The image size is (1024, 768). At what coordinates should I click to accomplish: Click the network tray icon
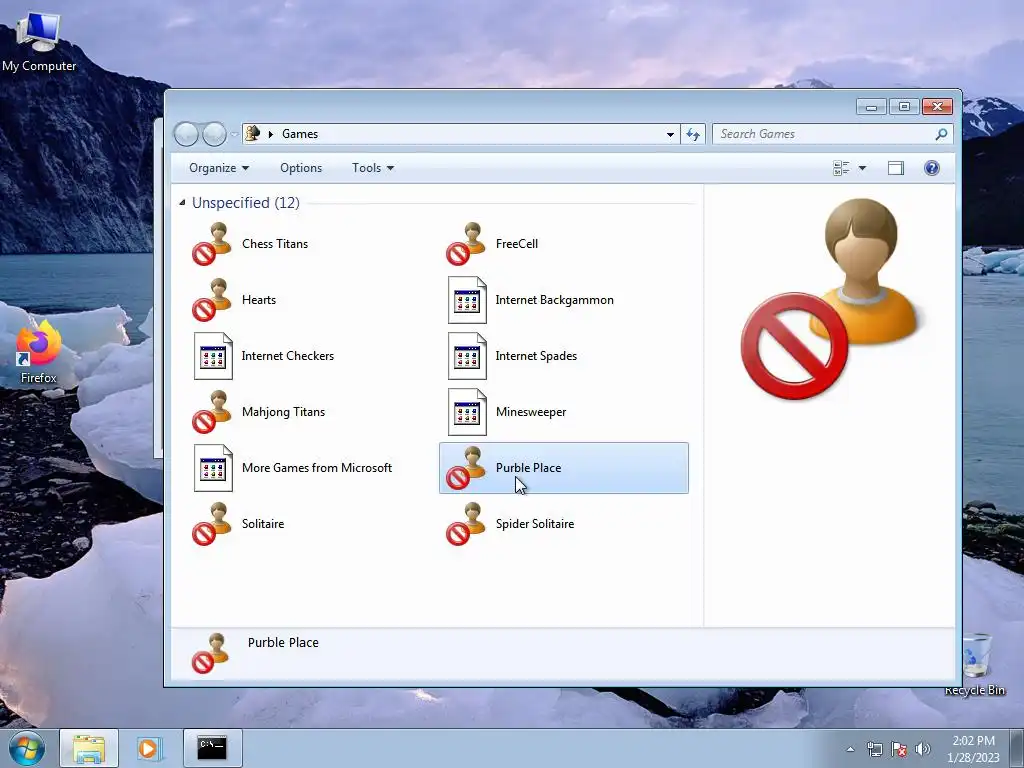[874, 749]
